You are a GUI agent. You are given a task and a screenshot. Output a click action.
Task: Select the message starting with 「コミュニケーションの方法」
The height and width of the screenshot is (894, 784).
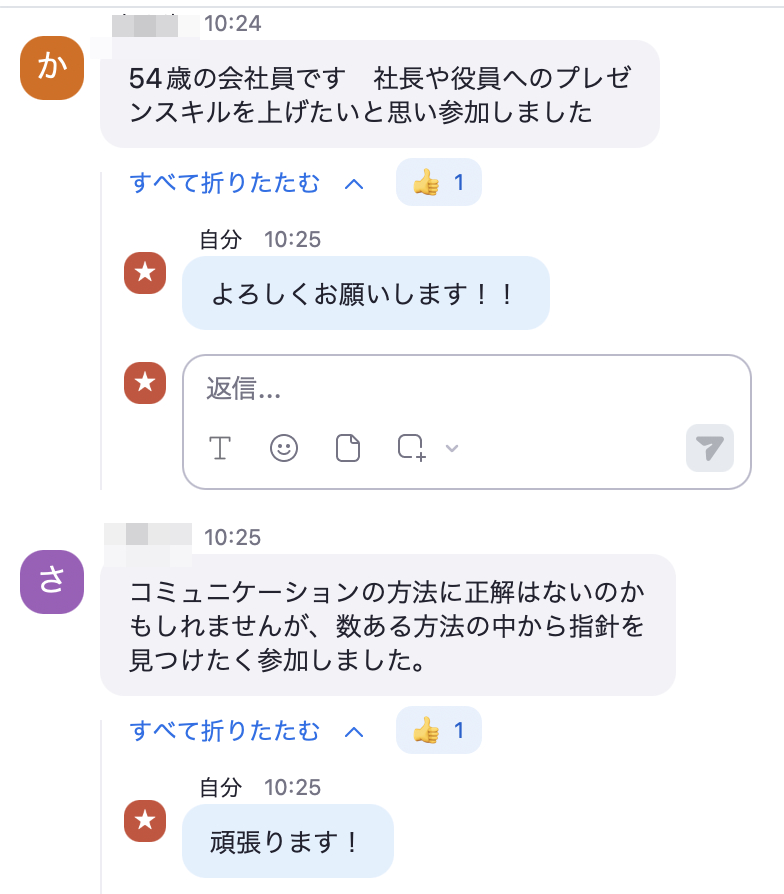387,625
